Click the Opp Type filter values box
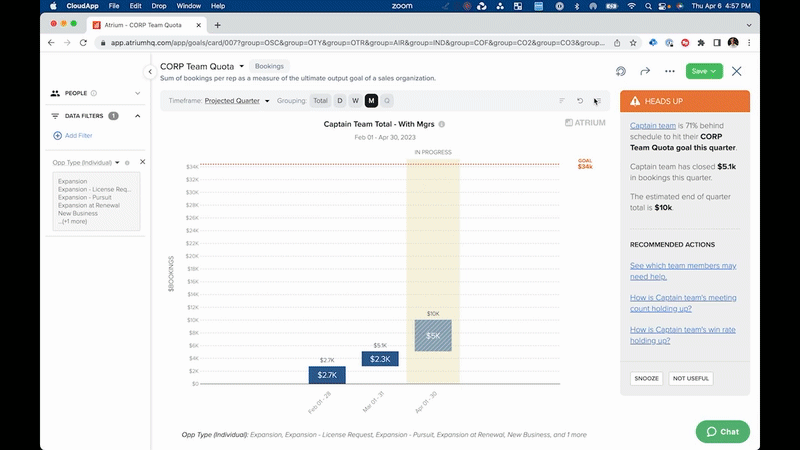This screenshot has width=800, height=450. pos(96,202)
